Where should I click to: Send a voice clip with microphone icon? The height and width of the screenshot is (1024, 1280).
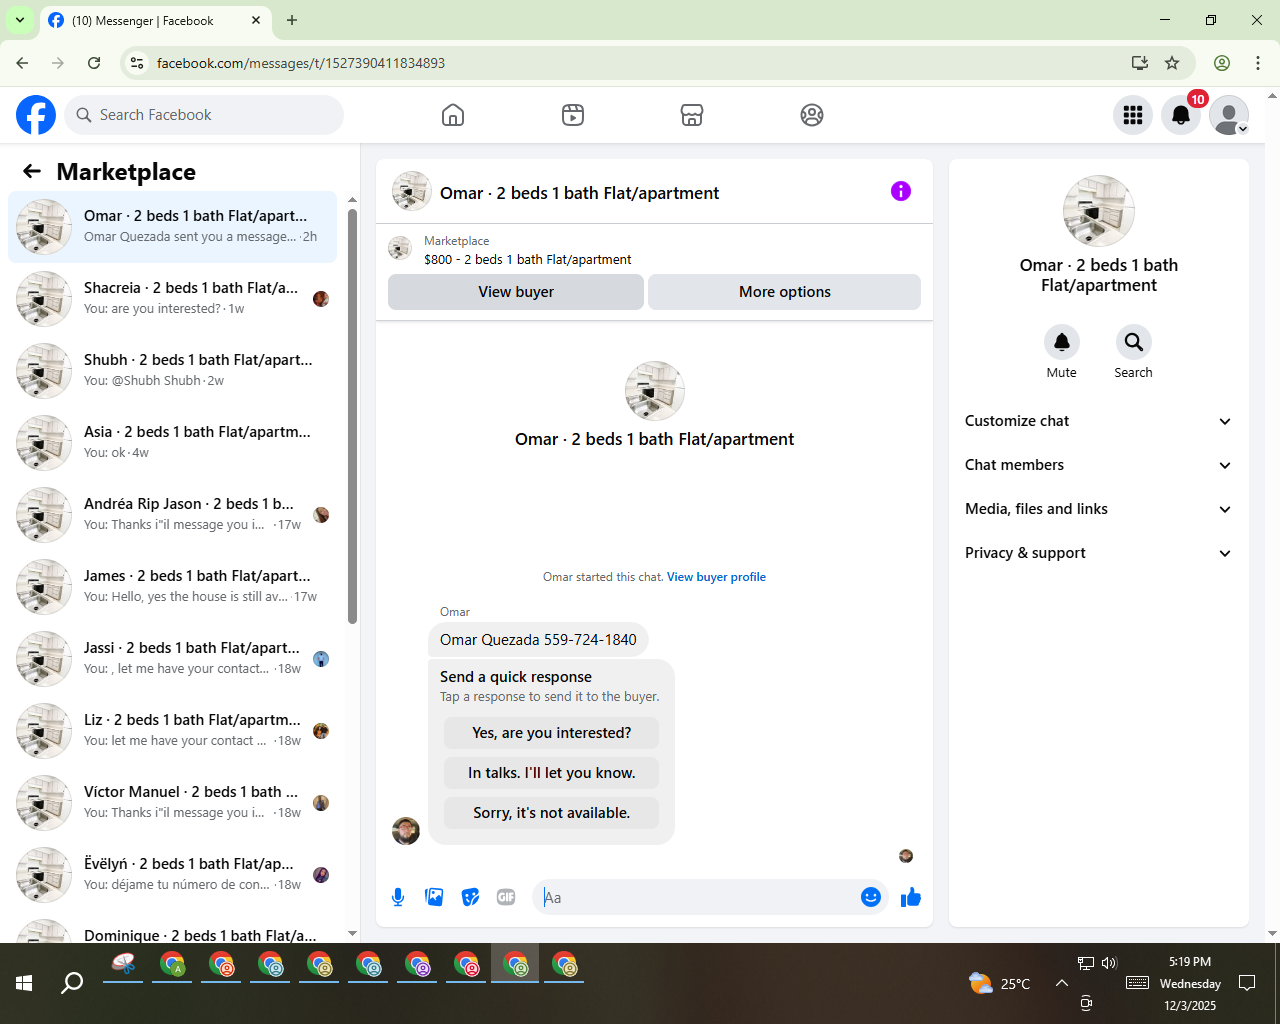pyautogui.click(x=398, y=897)
